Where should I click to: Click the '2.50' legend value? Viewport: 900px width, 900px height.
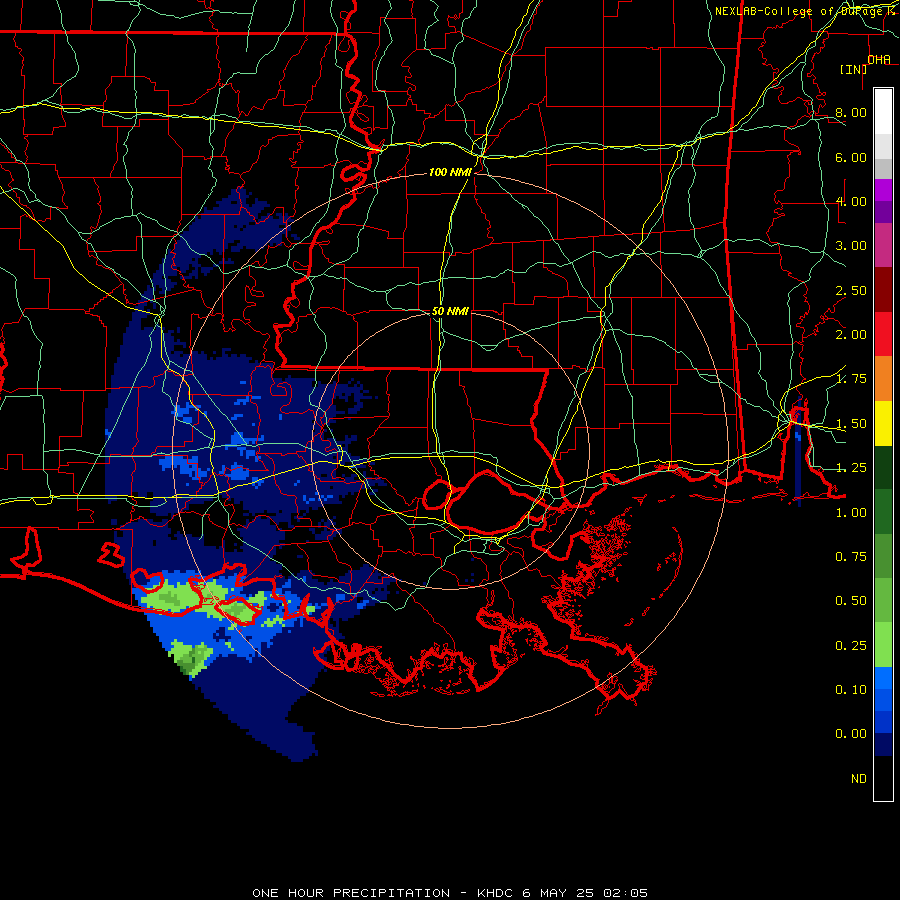(851, 290)
